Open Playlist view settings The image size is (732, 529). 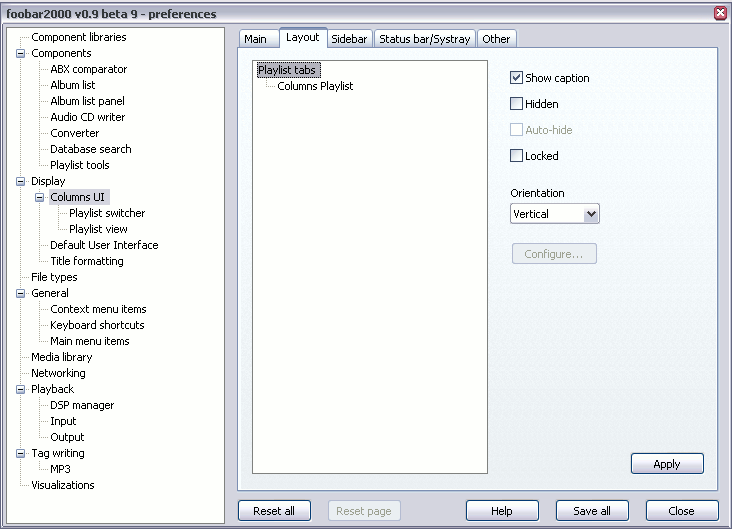click(98, 229)
